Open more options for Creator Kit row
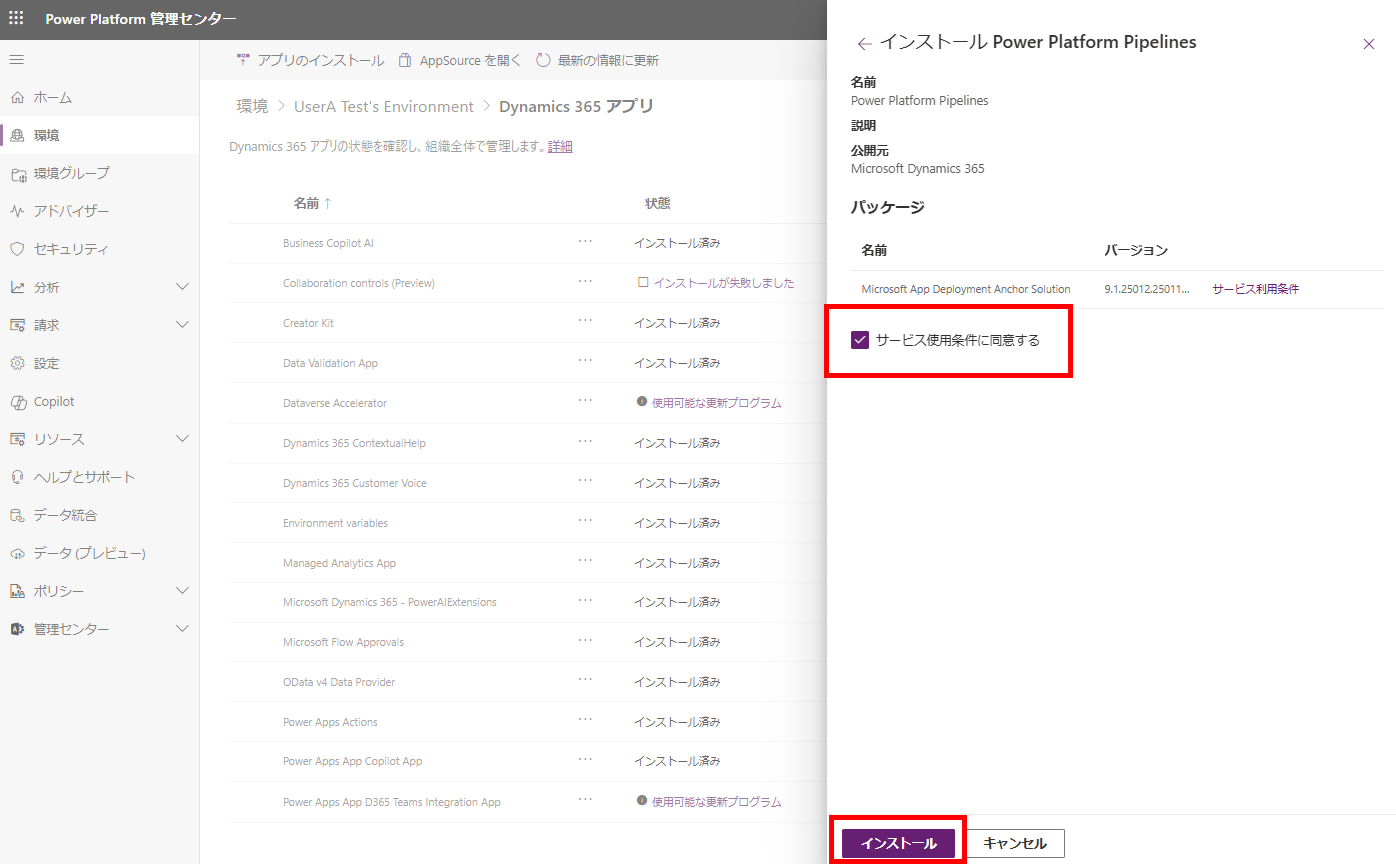The width and height of the screenshot is (1396, 864). 585,322
